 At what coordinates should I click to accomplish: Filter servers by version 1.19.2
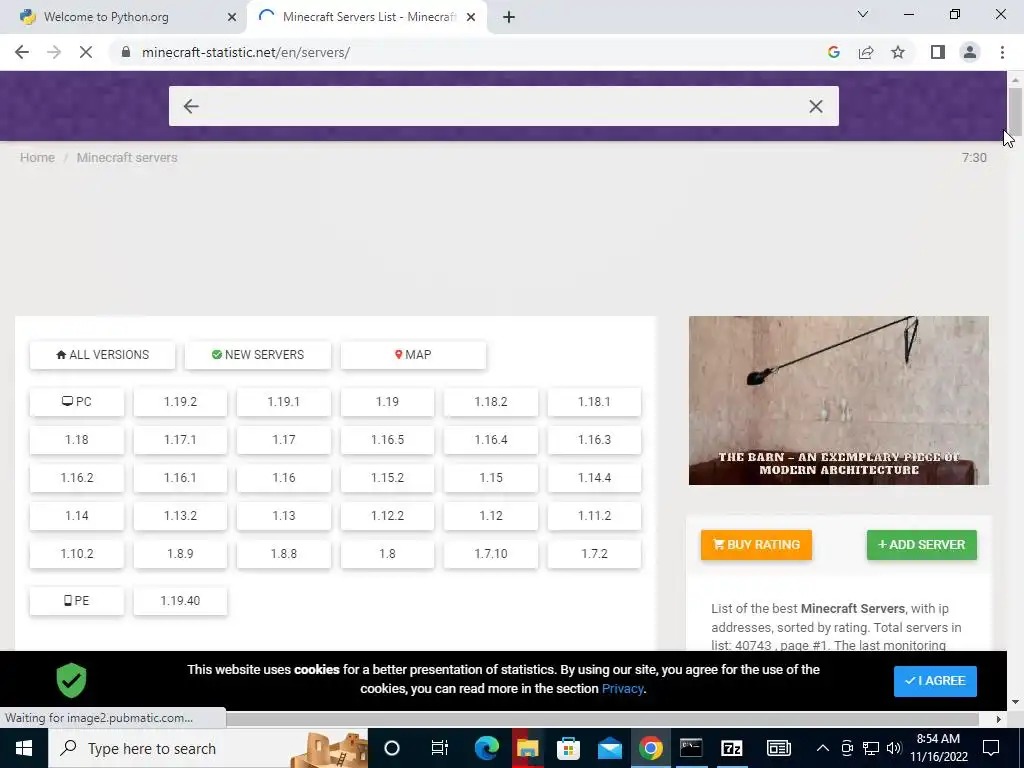(x=180, y=402)
